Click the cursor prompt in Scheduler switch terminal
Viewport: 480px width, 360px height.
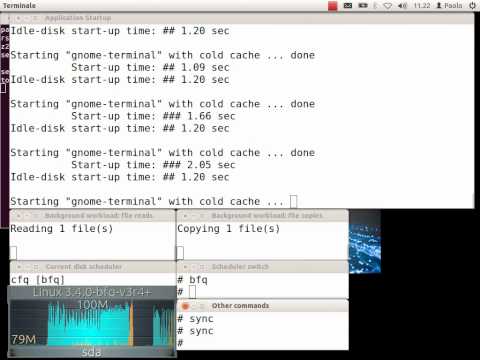192,292
